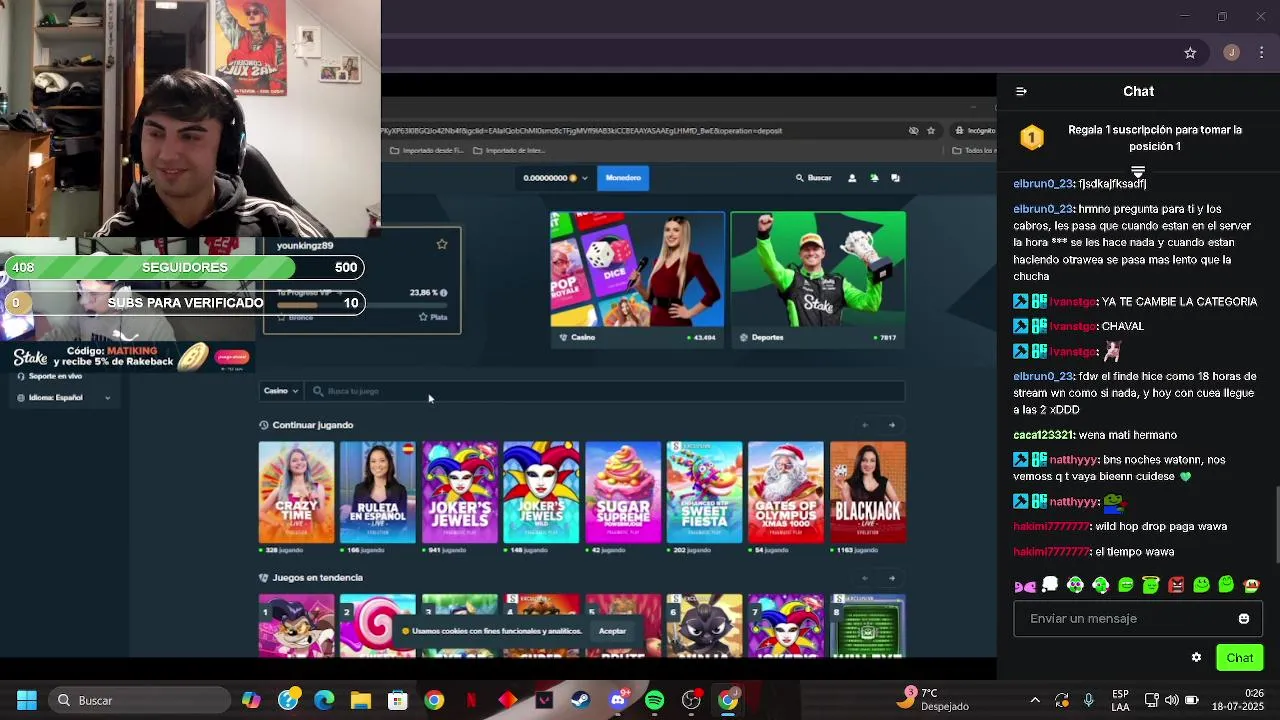Open the Gates of Olympus Xmas 1000 tile
The image size is (1280, 720).
[x=786, y=492]
